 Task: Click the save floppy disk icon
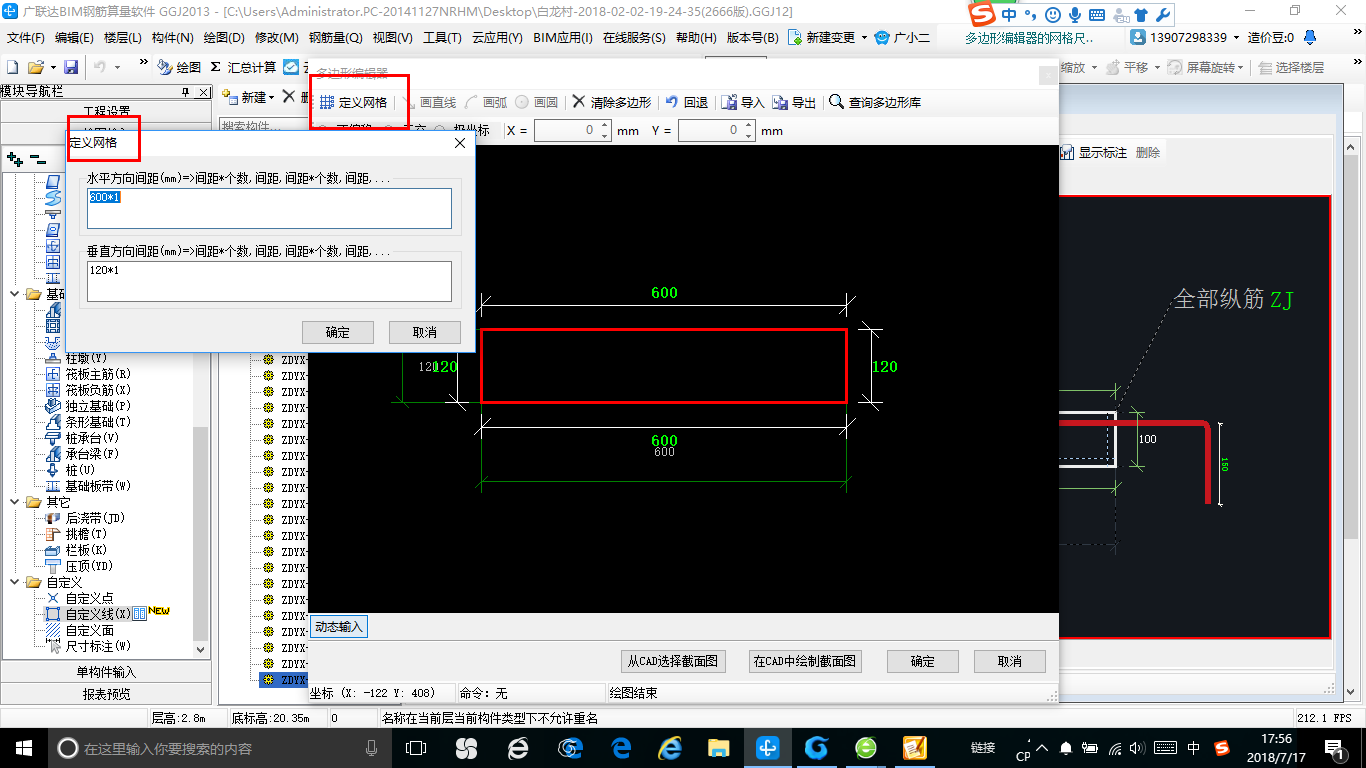[71, 67]
